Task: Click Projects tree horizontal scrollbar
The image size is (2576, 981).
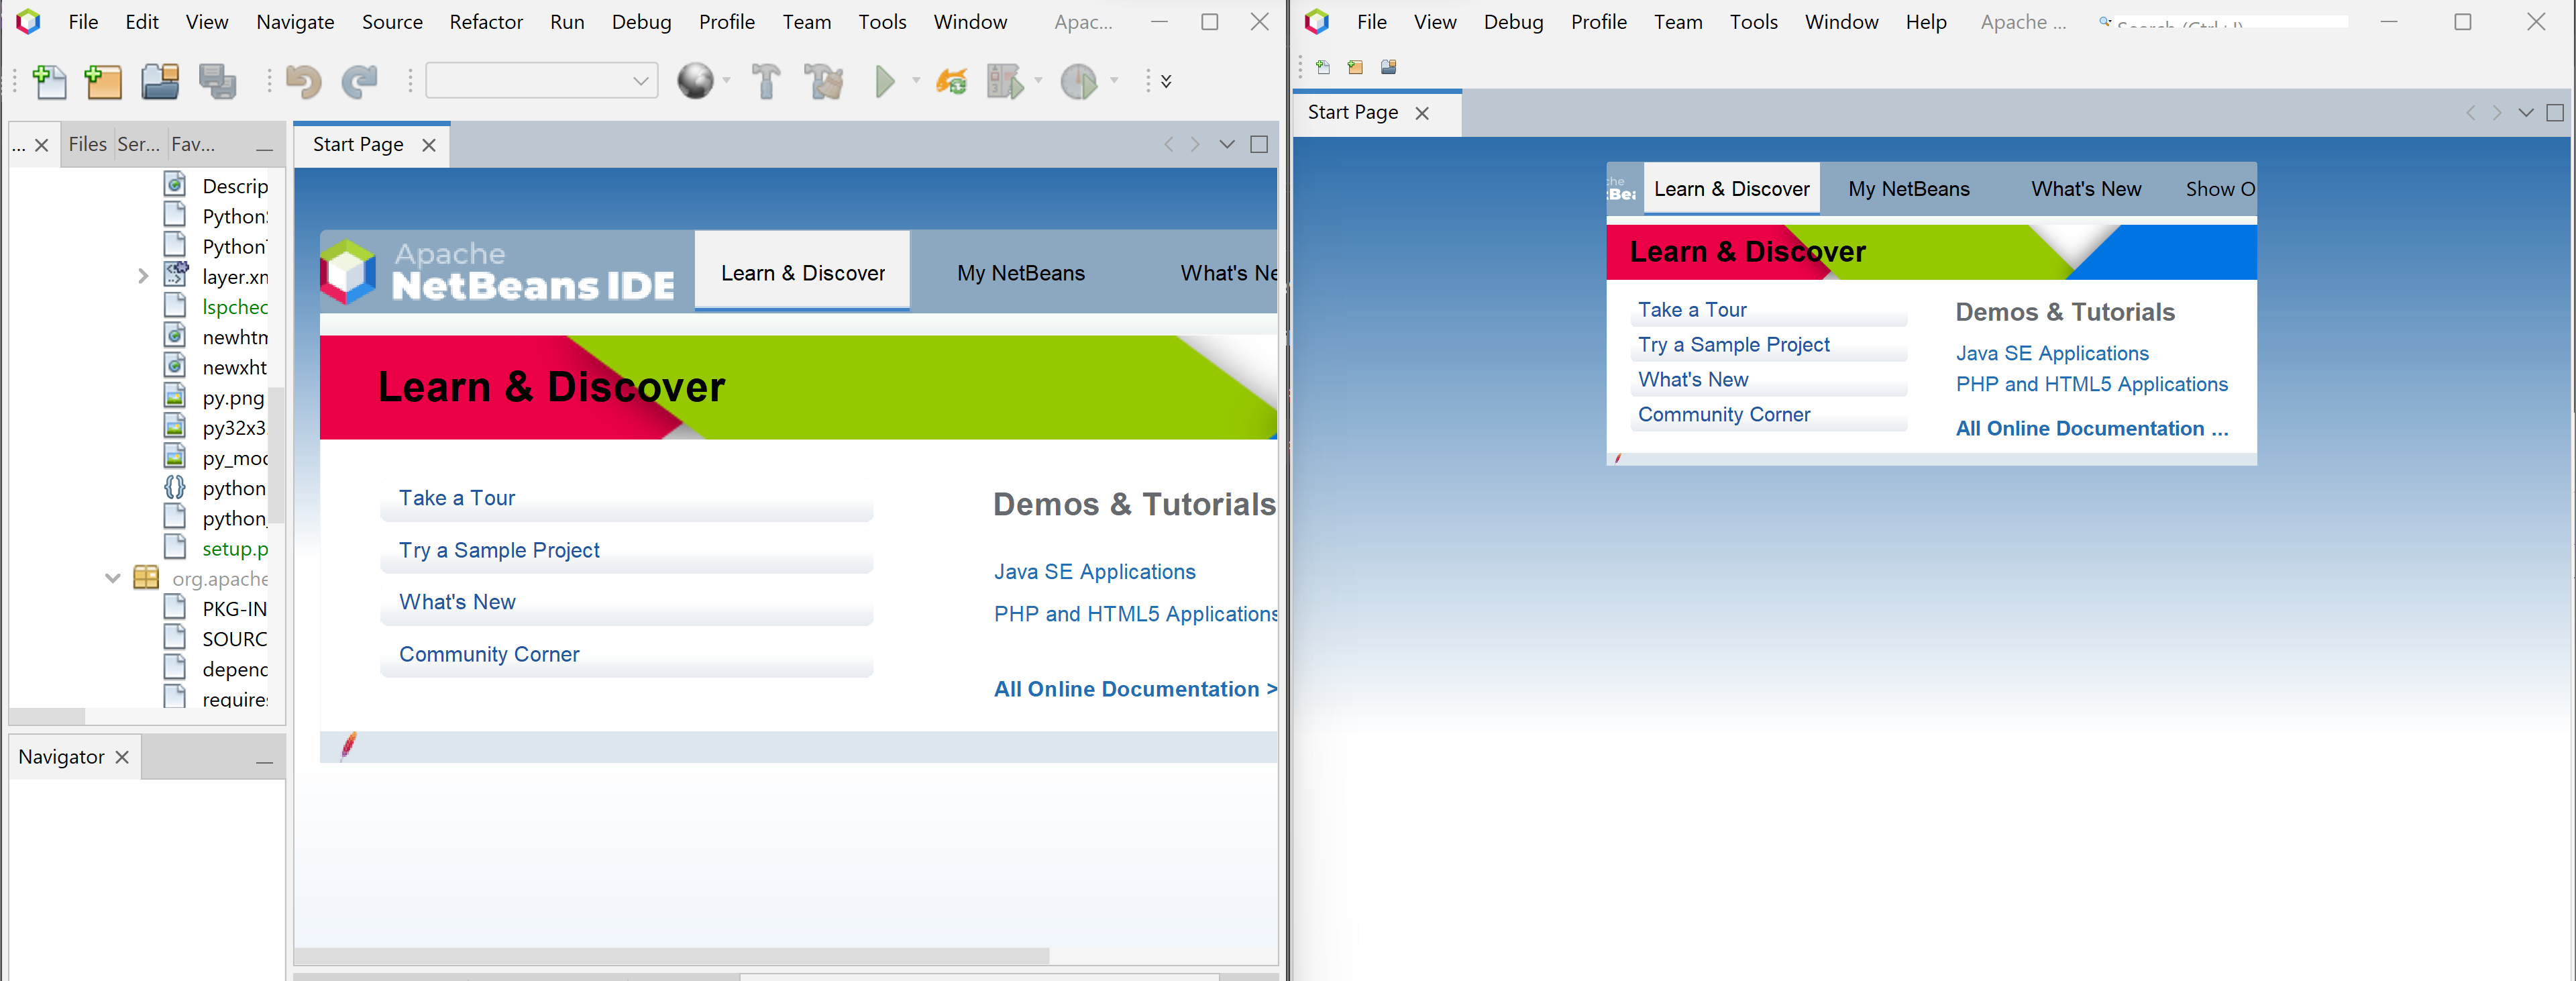Action: [x=47, y=716]
